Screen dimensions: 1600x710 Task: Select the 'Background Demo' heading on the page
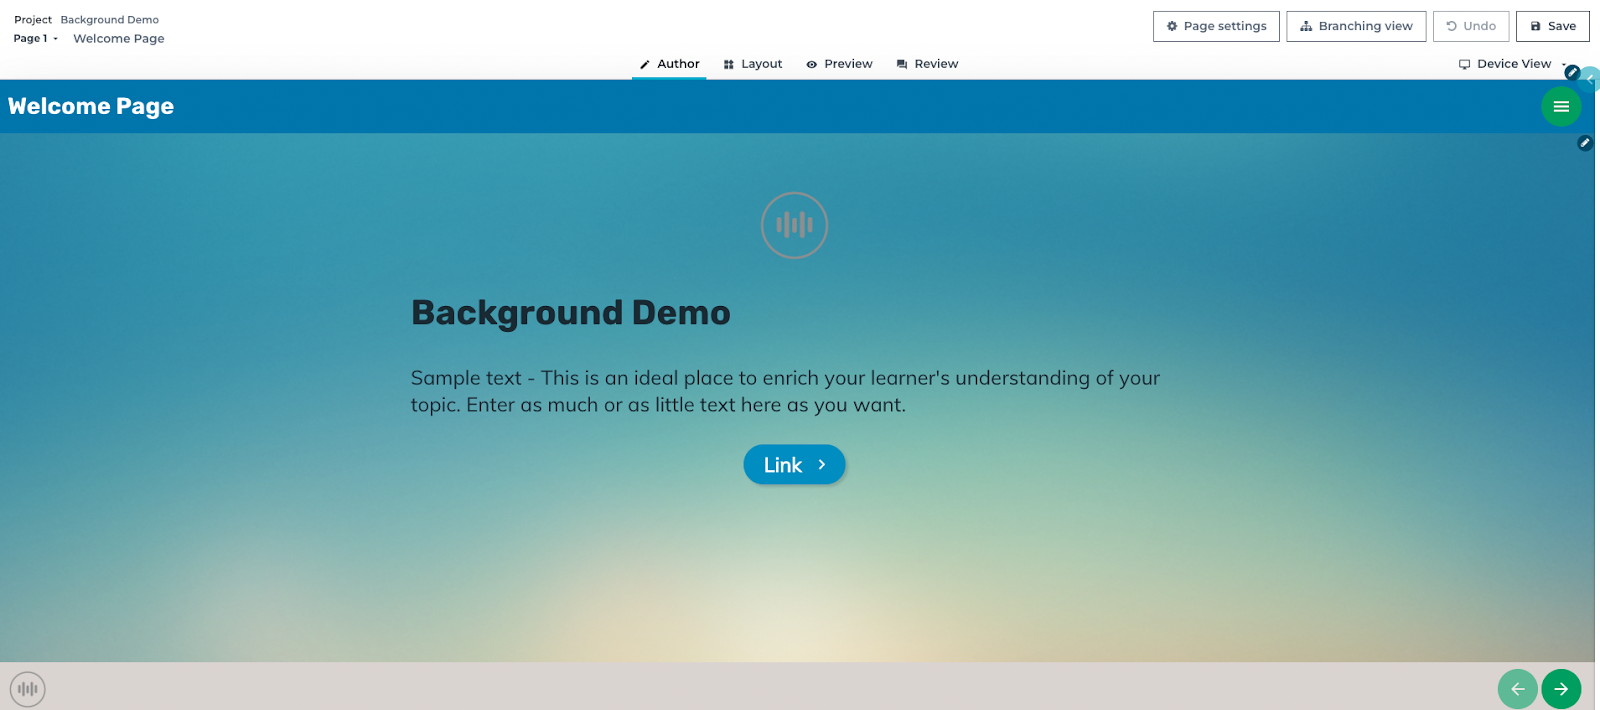pyautogui.click(x=571, y=313)
